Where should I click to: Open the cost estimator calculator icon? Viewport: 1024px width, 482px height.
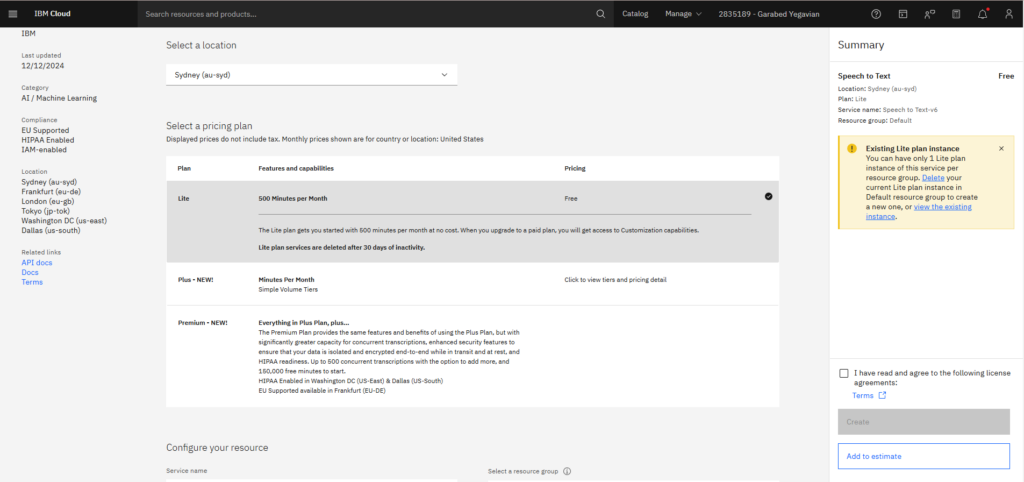coord(956,14)
